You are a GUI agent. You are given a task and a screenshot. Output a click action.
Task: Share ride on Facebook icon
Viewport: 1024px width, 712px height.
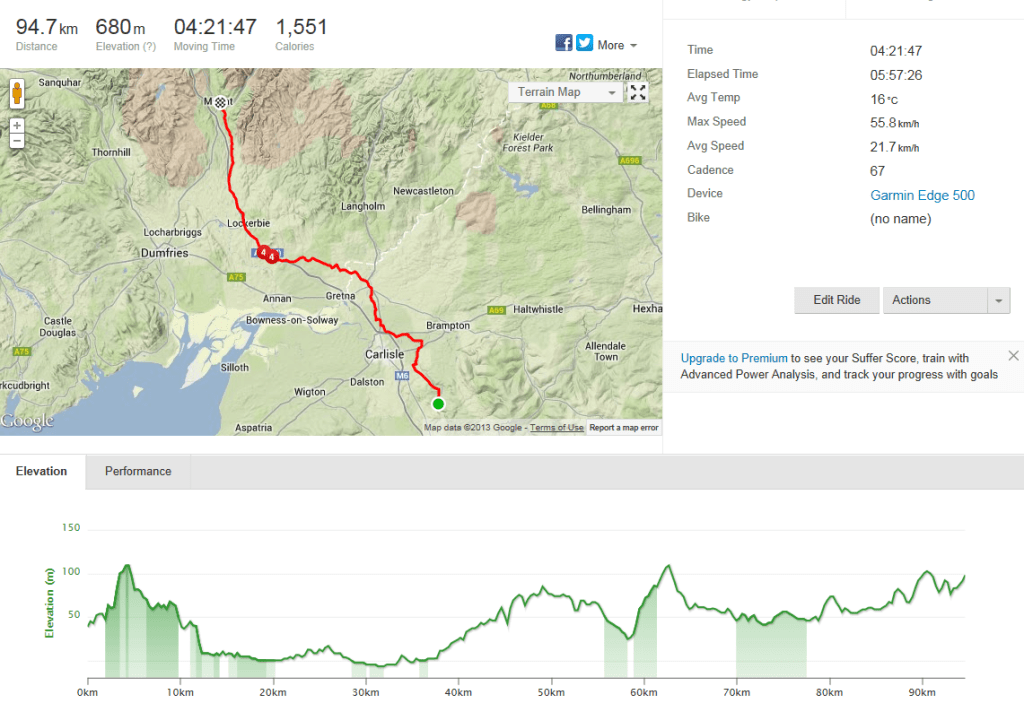click(564, 43)
